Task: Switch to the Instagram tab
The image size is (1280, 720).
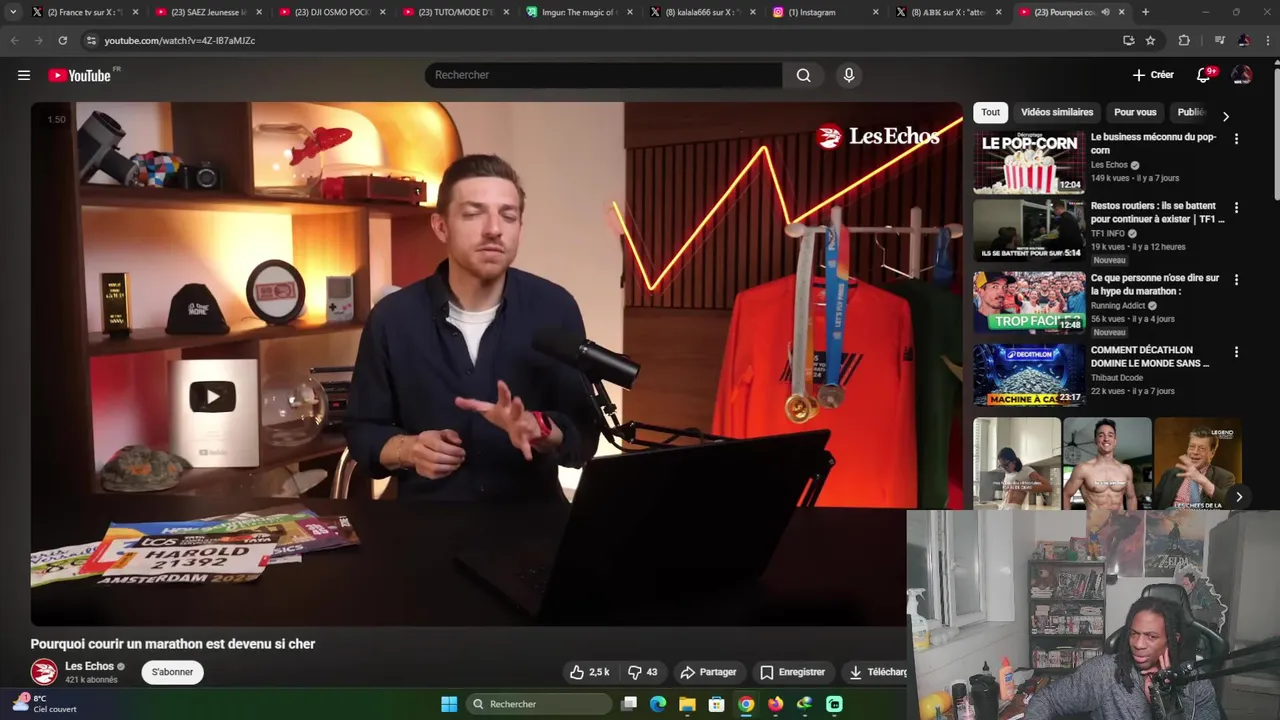Action: (x=827, y=12)
